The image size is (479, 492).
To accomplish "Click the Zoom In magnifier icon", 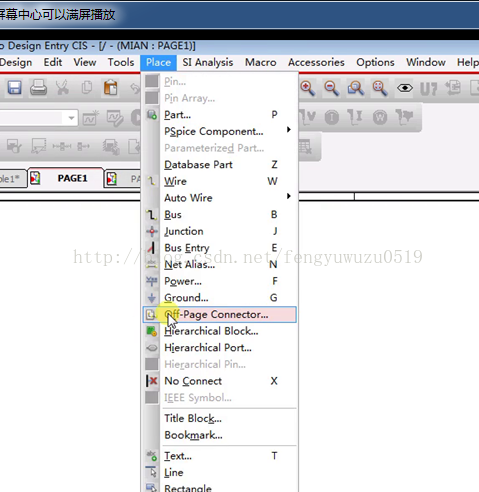I will pos(307,88).
